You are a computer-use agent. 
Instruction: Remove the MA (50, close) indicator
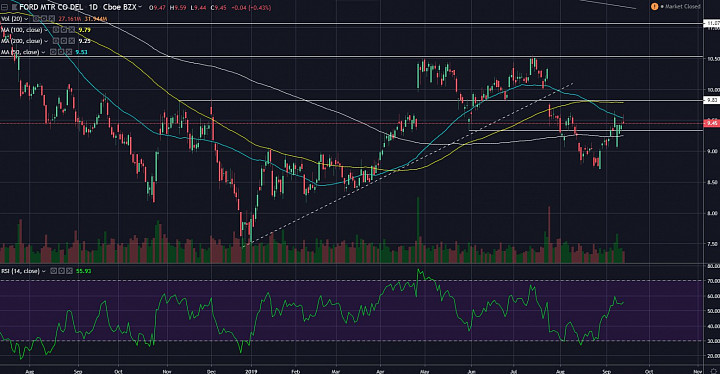(69, 52)
